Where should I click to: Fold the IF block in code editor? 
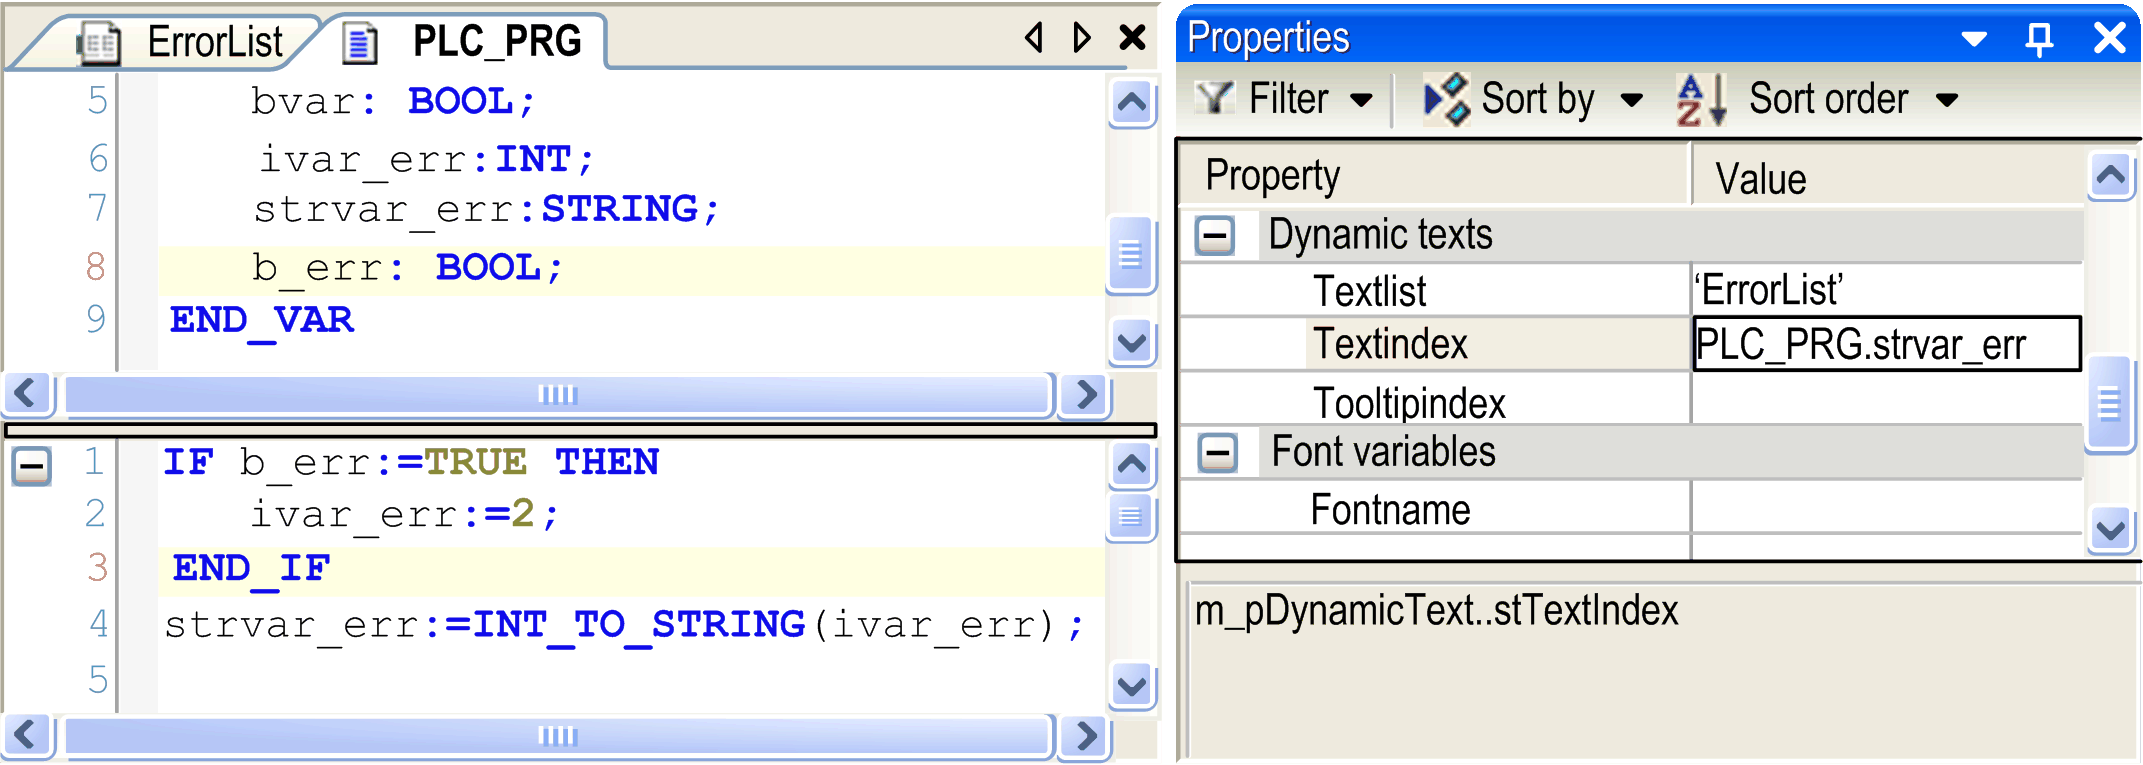(x=31, y=466)
